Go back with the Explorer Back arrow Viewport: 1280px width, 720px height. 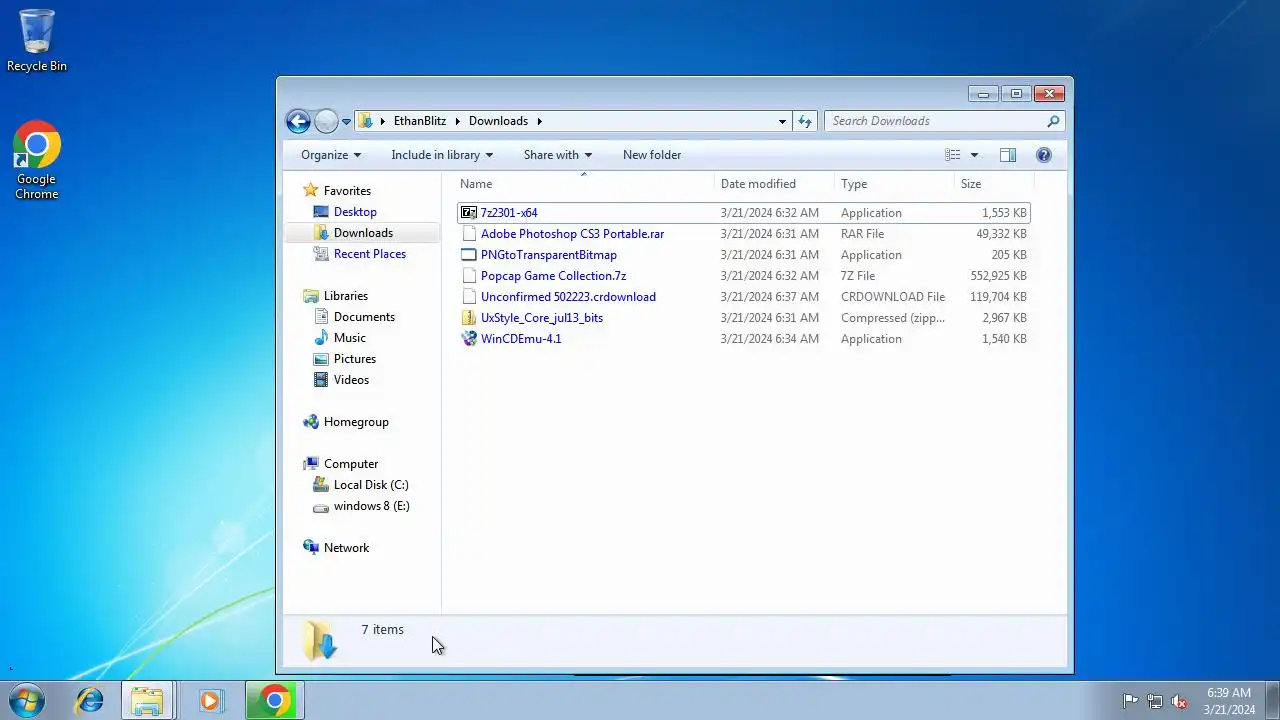(x=298, y=121)
